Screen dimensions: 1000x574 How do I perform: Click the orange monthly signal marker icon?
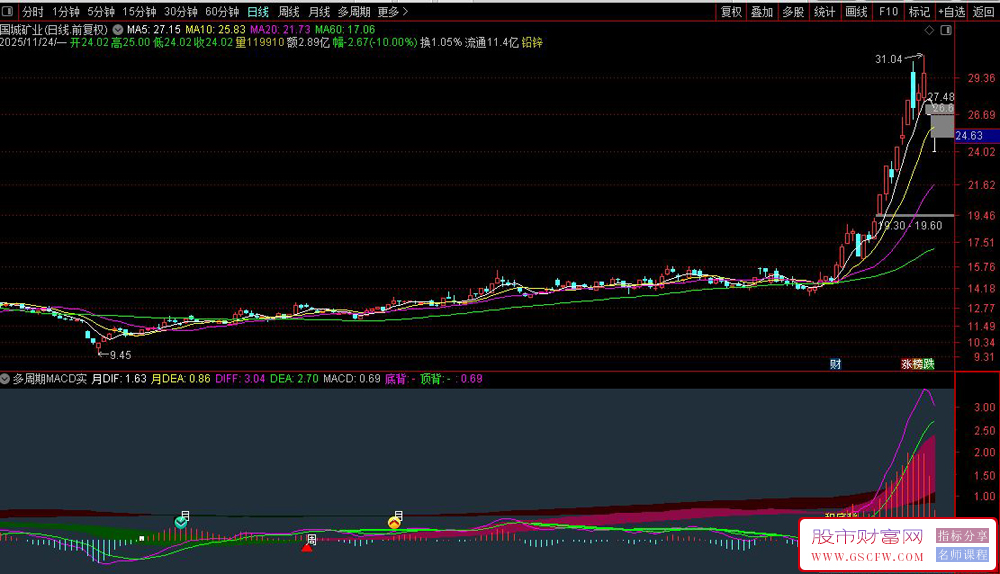click(x=395, y=522)
